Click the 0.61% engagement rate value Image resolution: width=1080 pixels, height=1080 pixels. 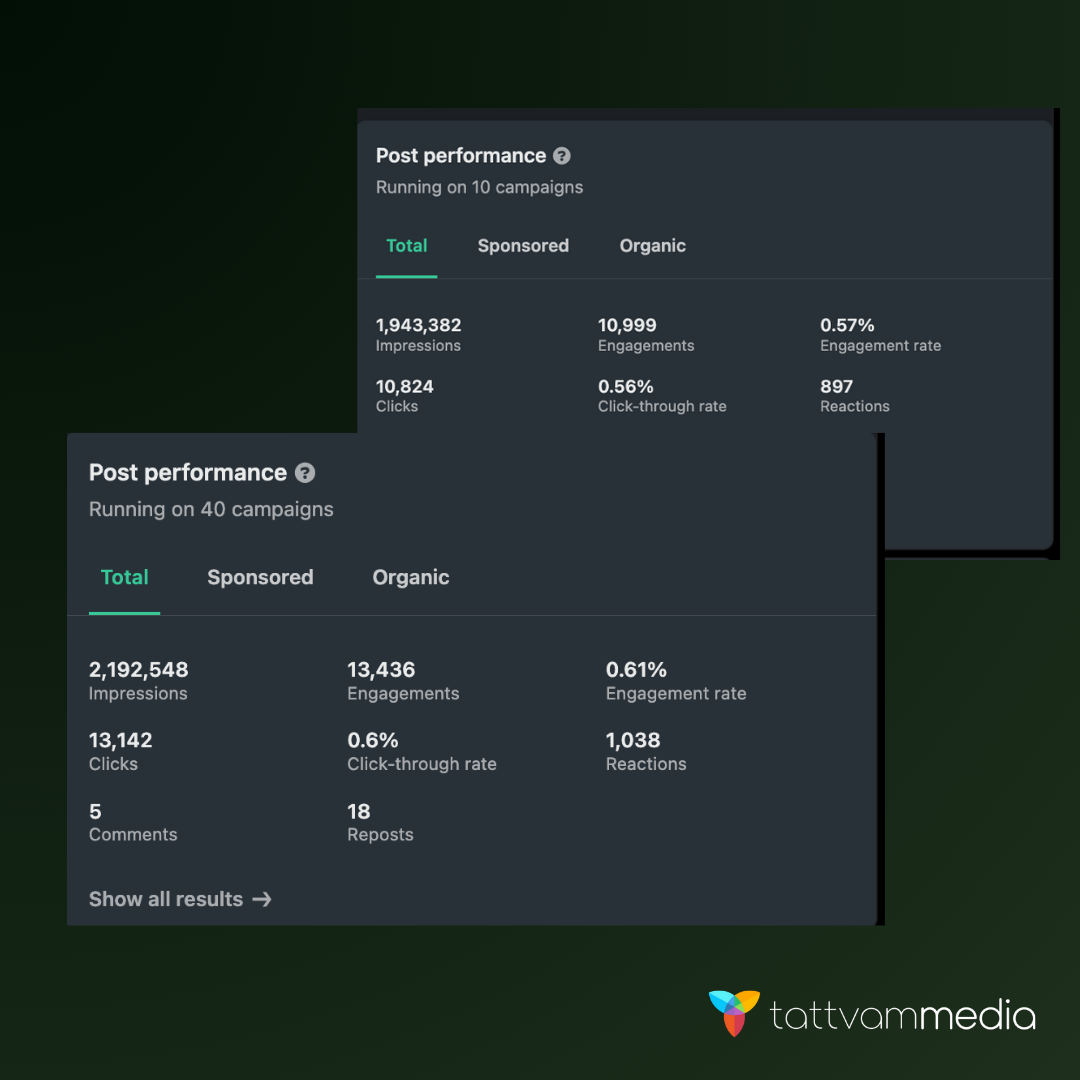click(x=636, y=669)
